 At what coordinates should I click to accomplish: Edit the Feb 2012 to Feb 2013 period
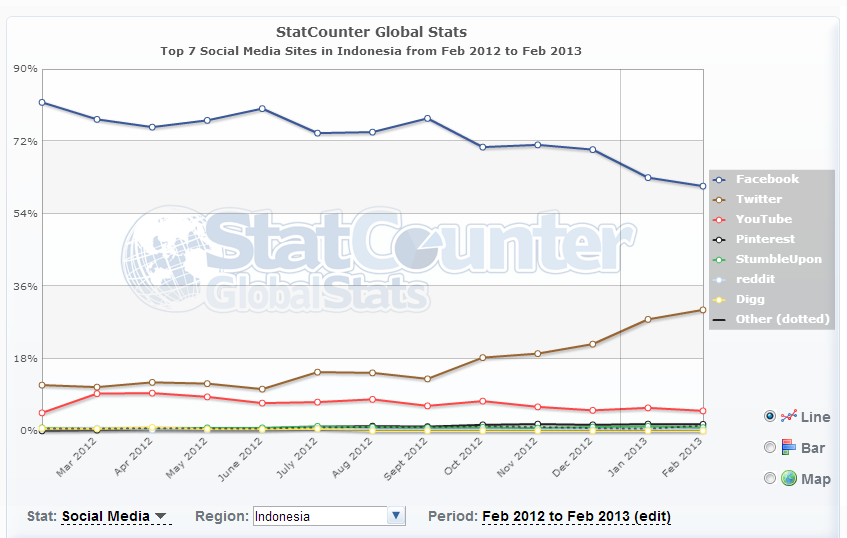[576, 517]
